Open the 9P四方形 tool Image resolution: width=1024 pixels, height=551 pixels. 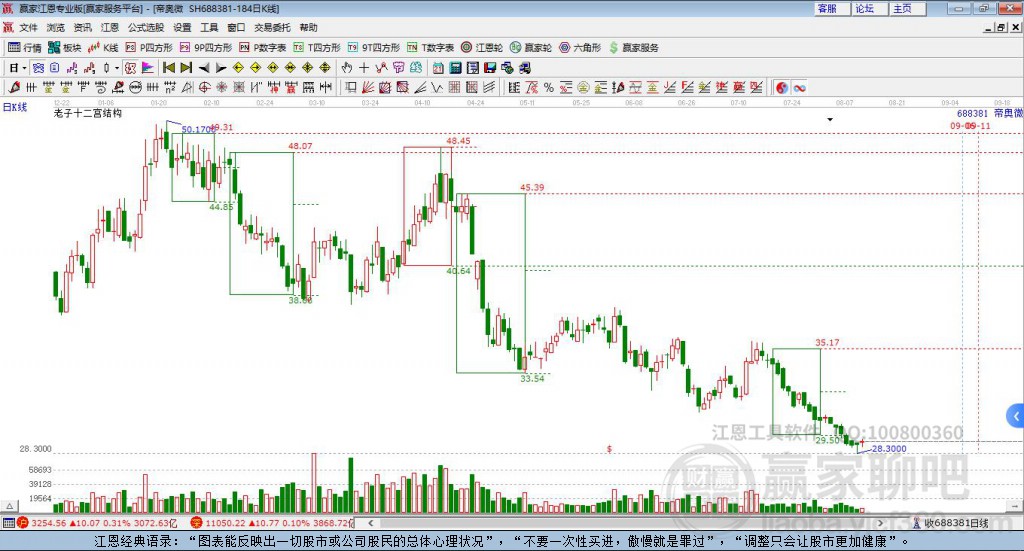click(206, 48)
